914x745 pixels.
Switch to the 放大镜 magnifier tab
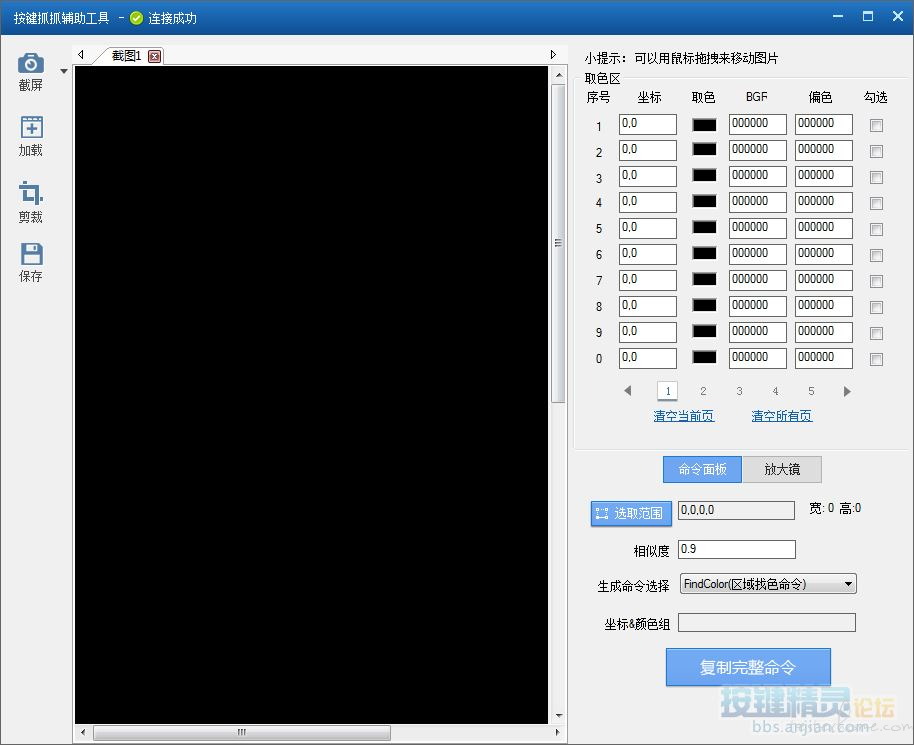pos(782,469)
